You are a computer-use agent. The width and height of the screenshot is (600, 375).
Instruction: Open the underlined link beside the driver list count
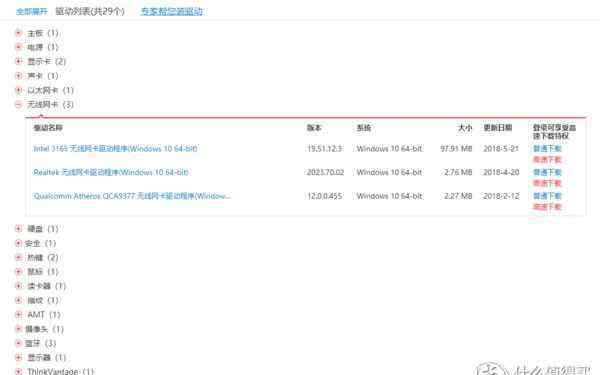tap(171, 11)
